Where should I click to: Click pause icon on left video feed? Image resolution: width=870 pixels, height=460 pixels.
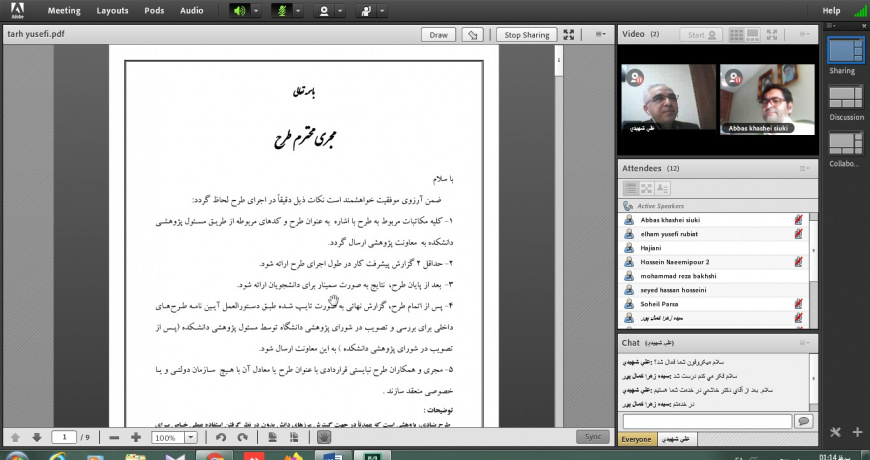[x=635, y=77]
